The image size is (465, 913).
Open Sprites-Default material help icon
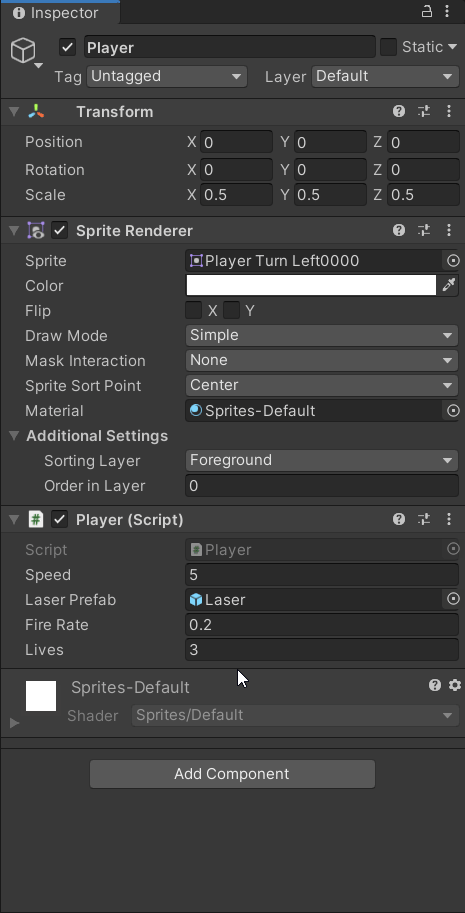(x=435, y=685)
